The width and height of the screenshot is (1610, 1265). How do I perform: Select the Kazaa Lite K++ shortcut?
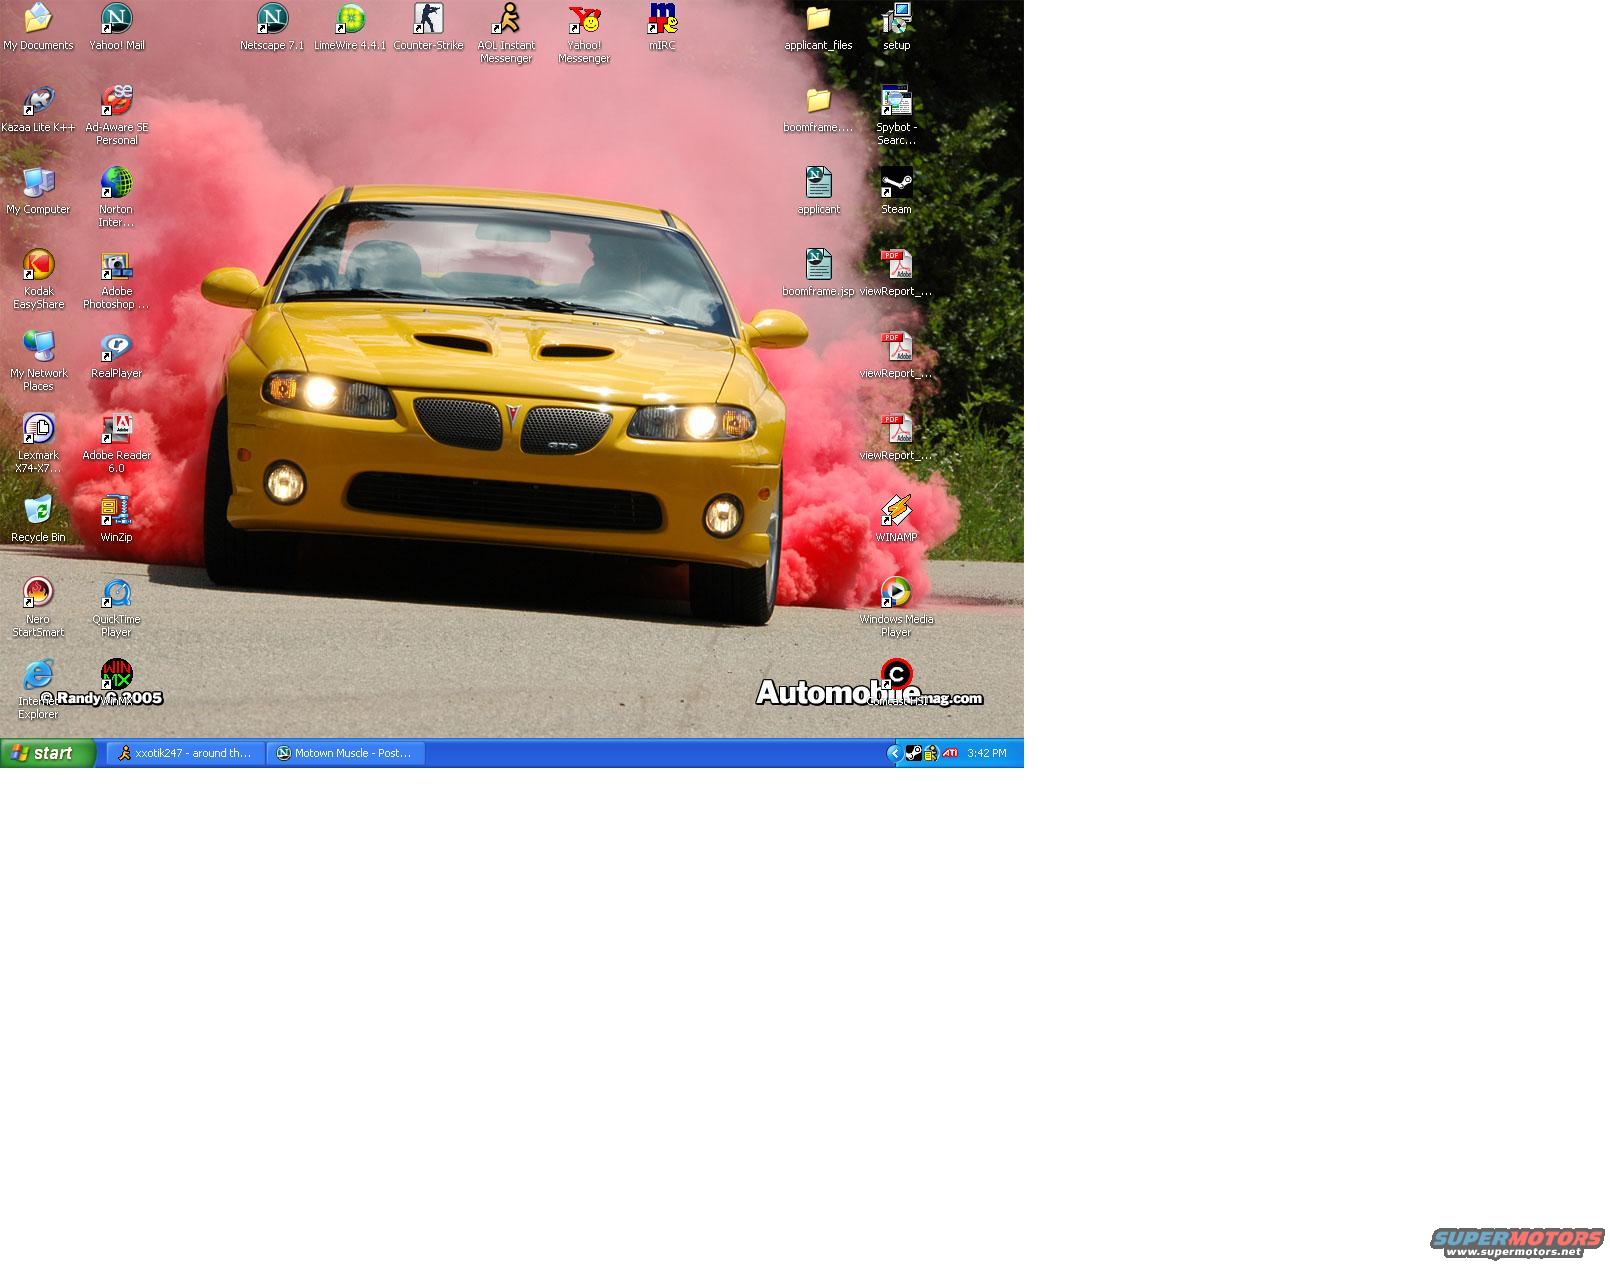click(38, 109)
